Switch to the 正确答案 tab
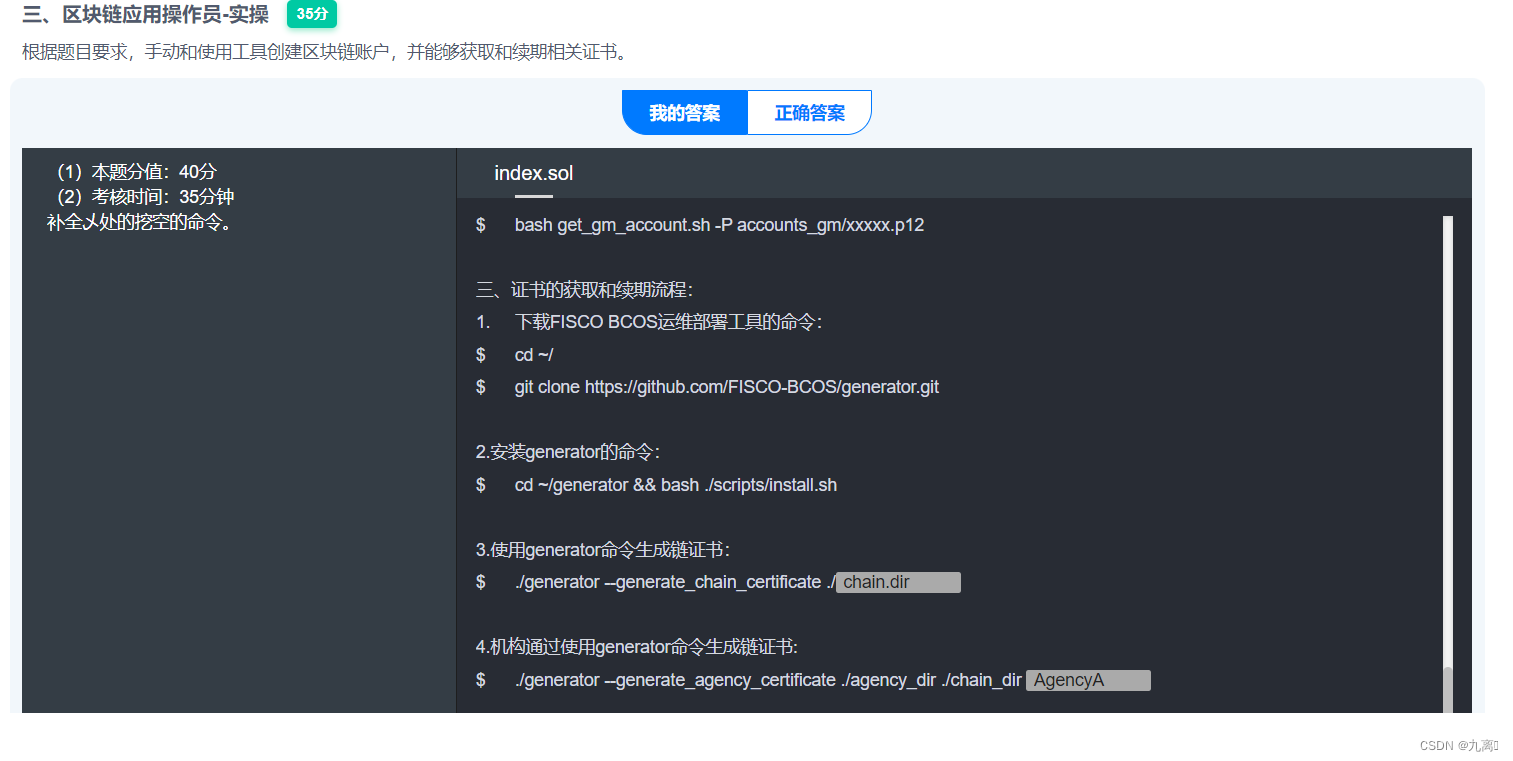This screenshot has height=761, width=1513. (810, 113)
